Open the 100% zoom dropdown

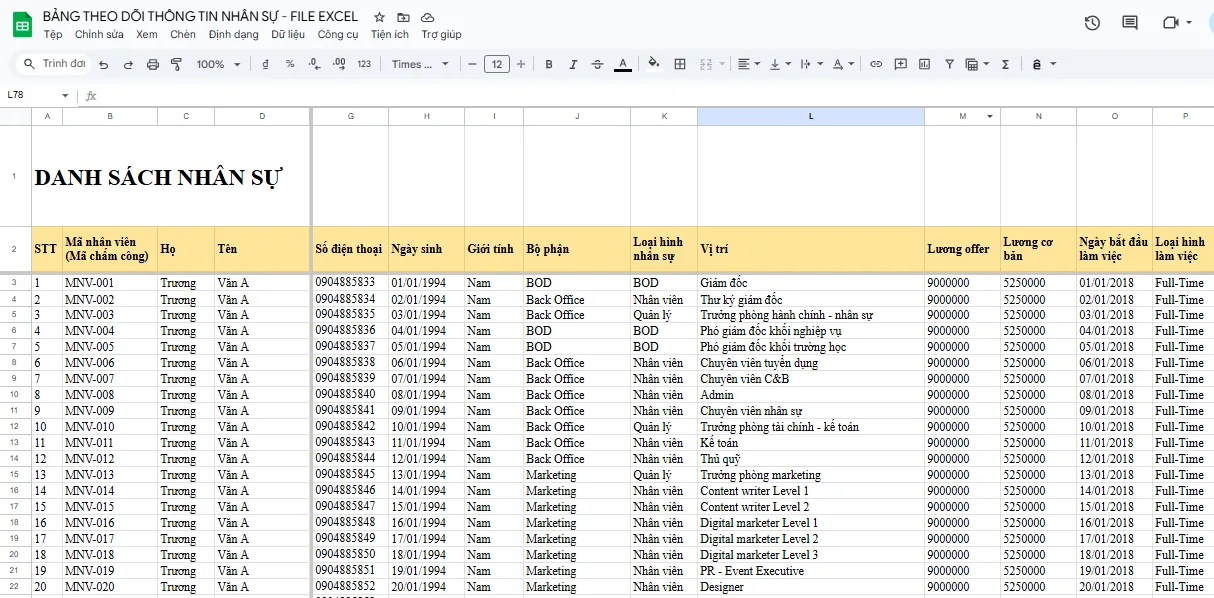219,64
